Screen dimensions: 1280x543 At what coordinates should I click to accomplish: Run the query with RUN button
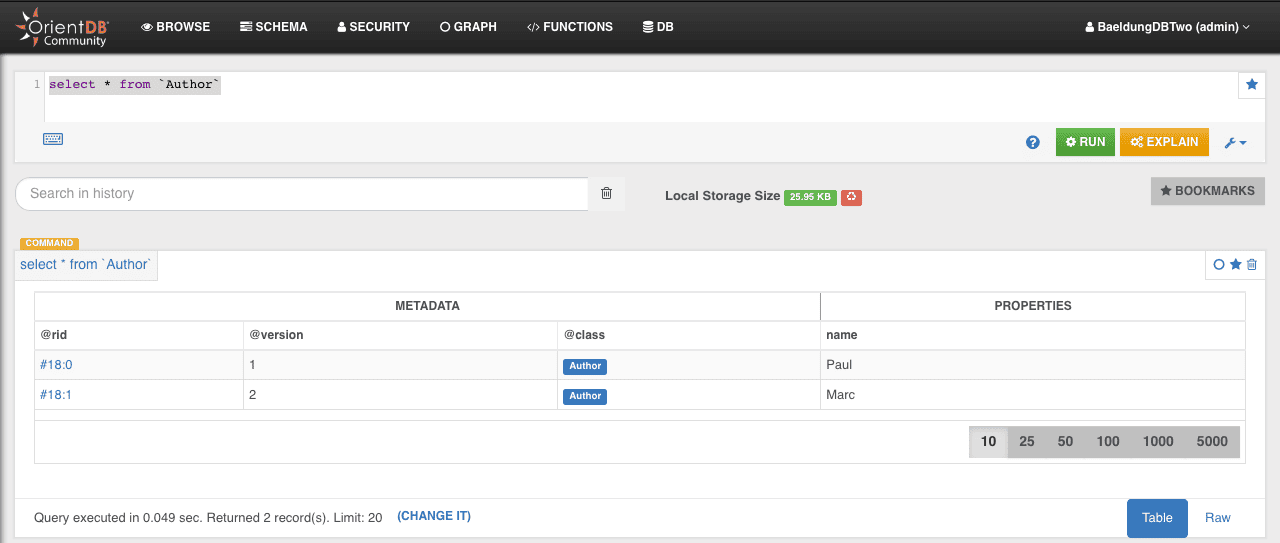click(x=1085, y=142)
